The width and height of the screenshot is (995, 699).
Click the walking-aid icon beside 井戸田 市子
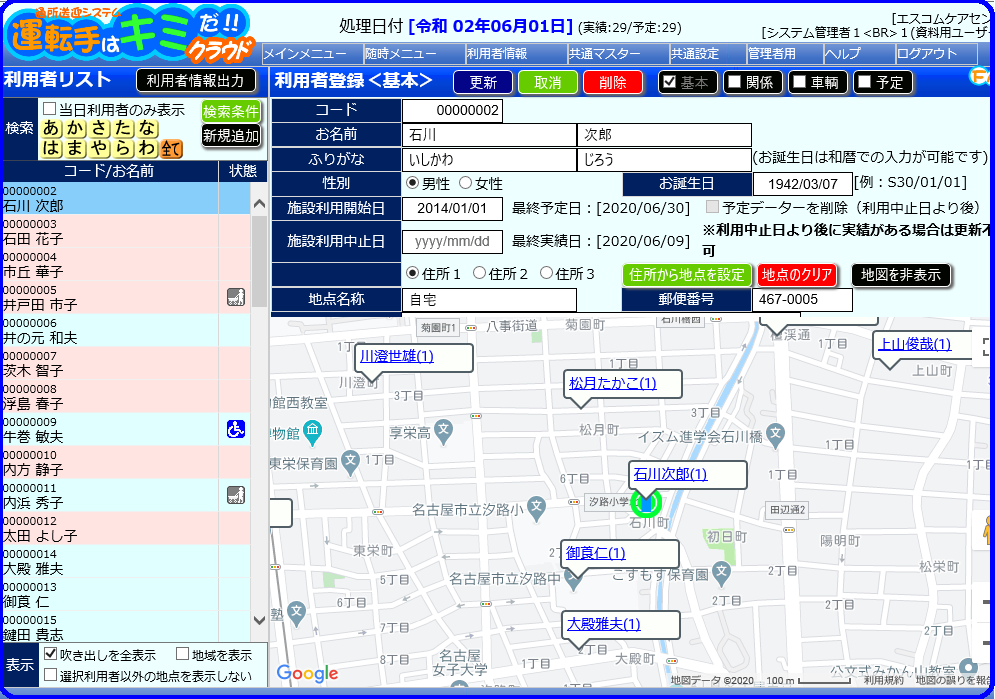click(x=236, y=297)
